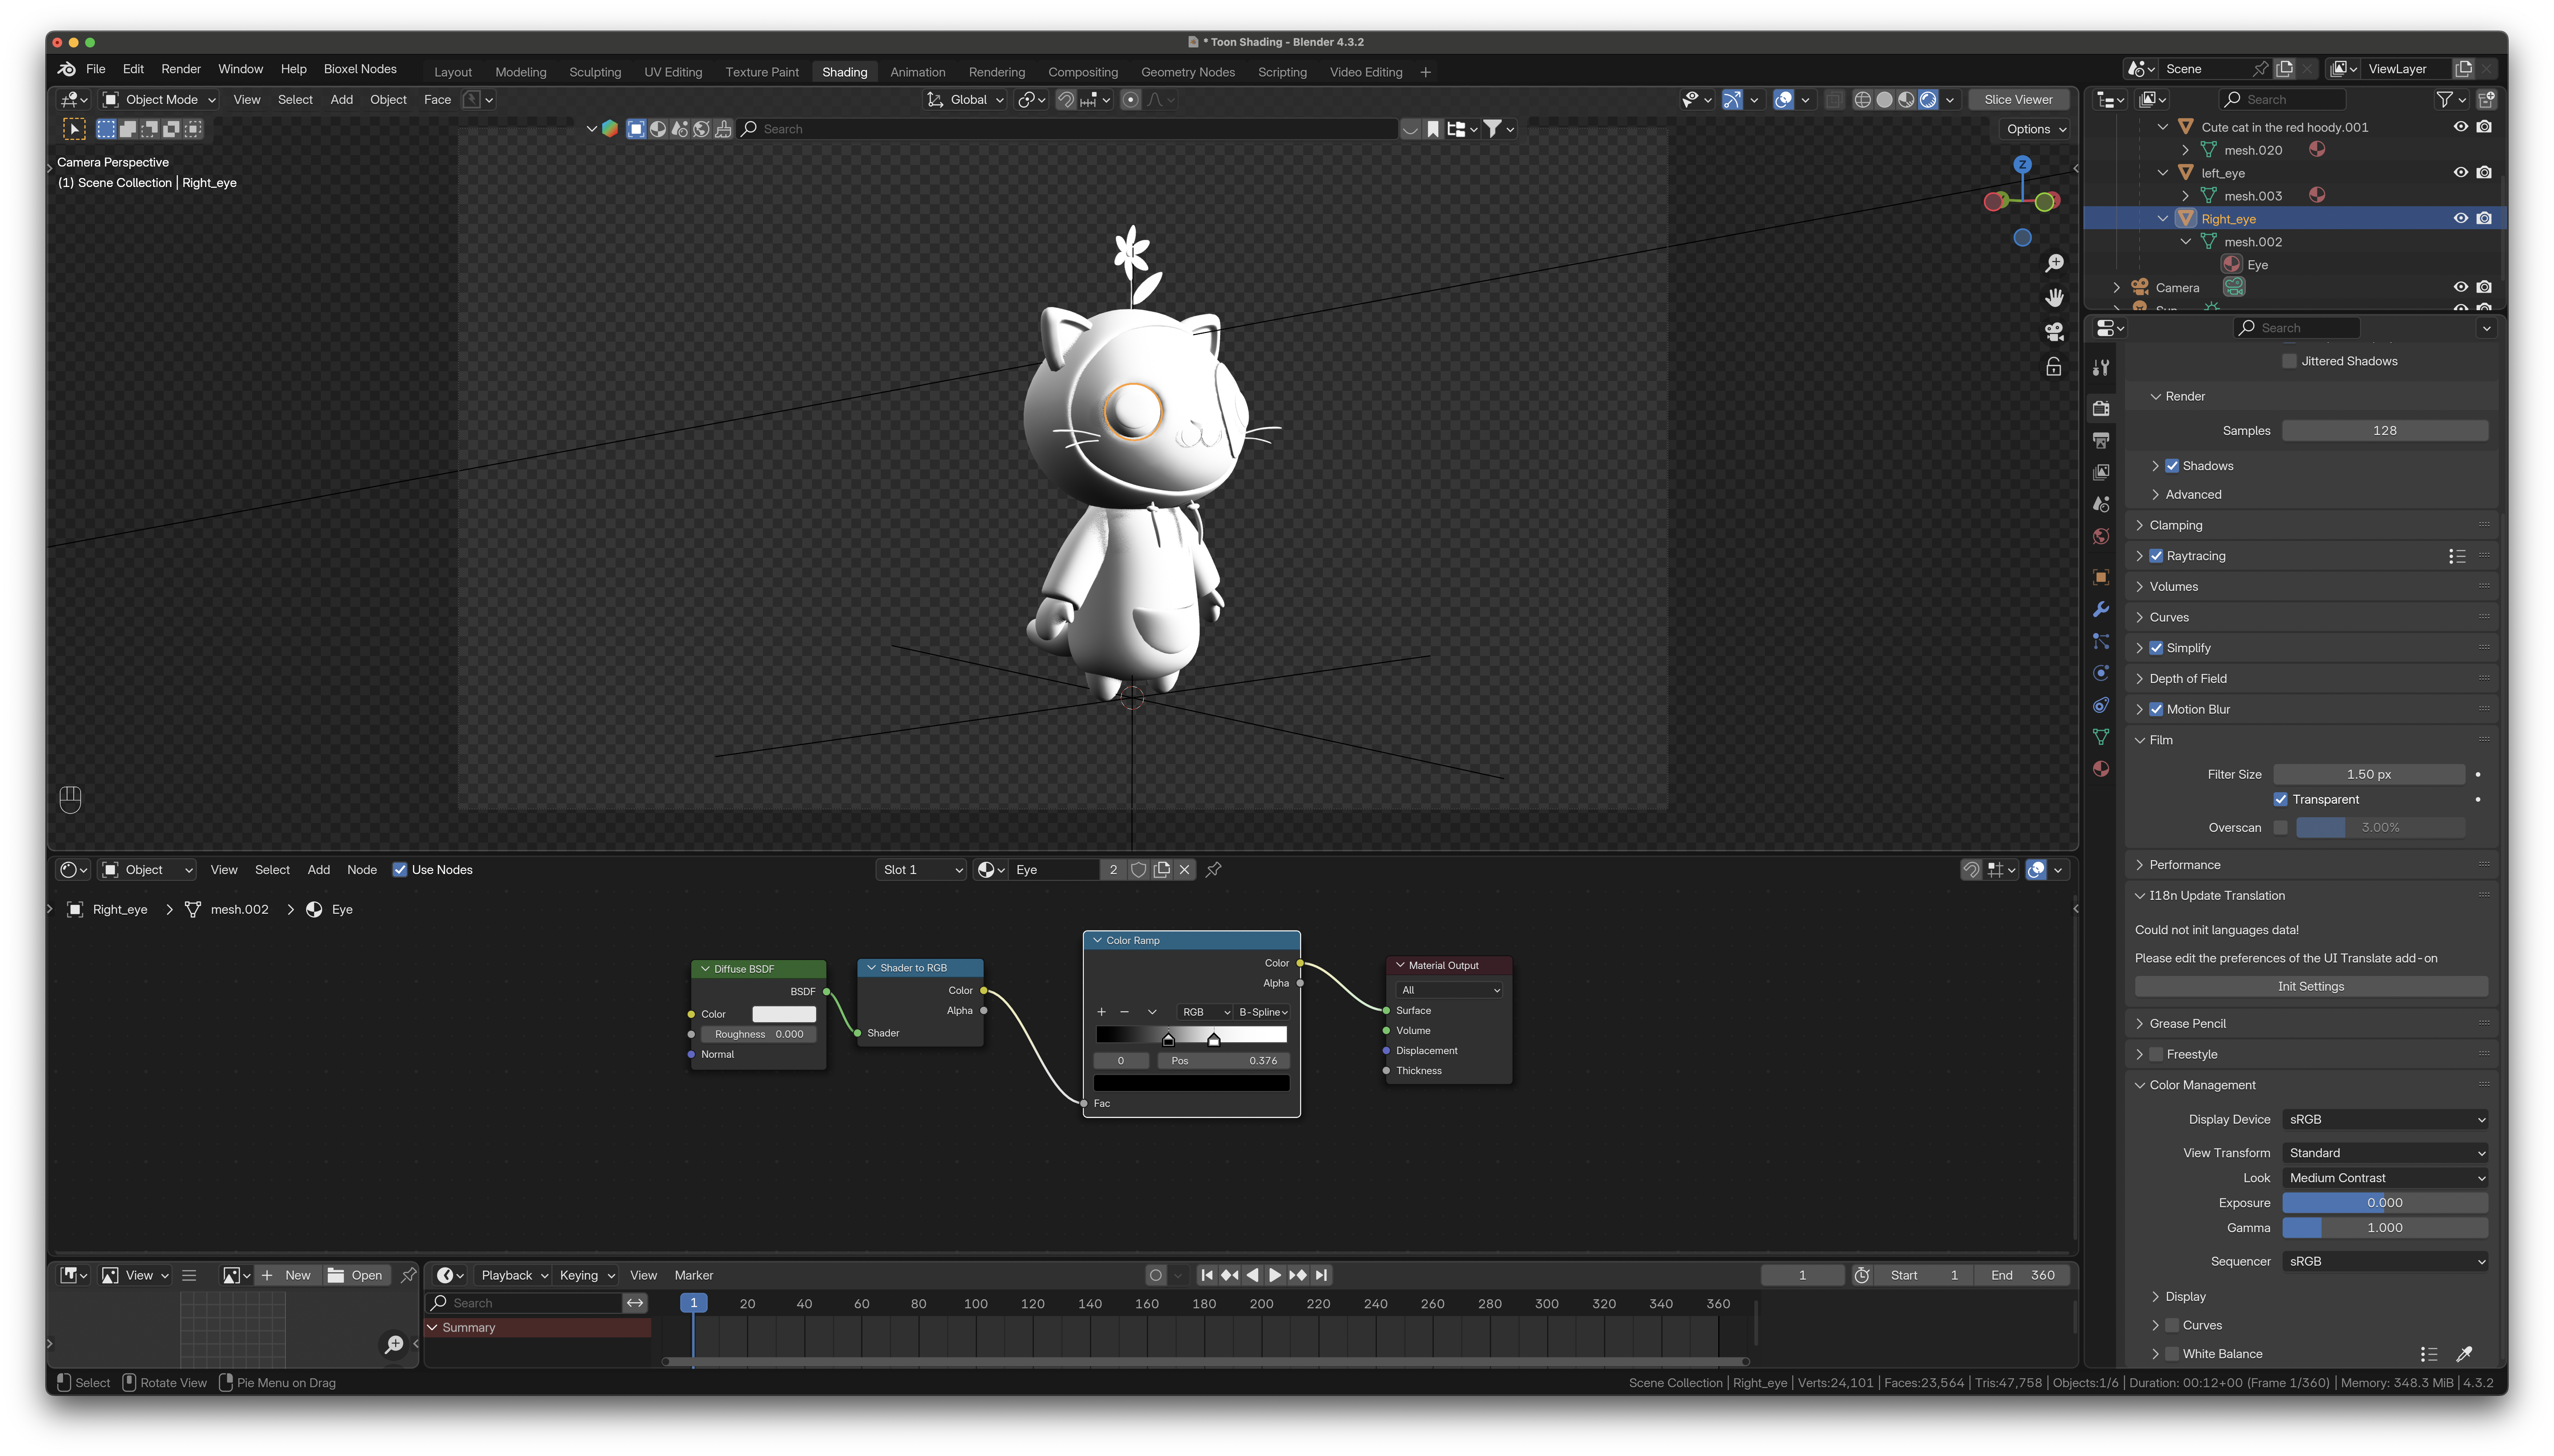Screen dimensions: 2554x1456
Task: Switch viewport to solid shading
Action: click(1884, 99)
